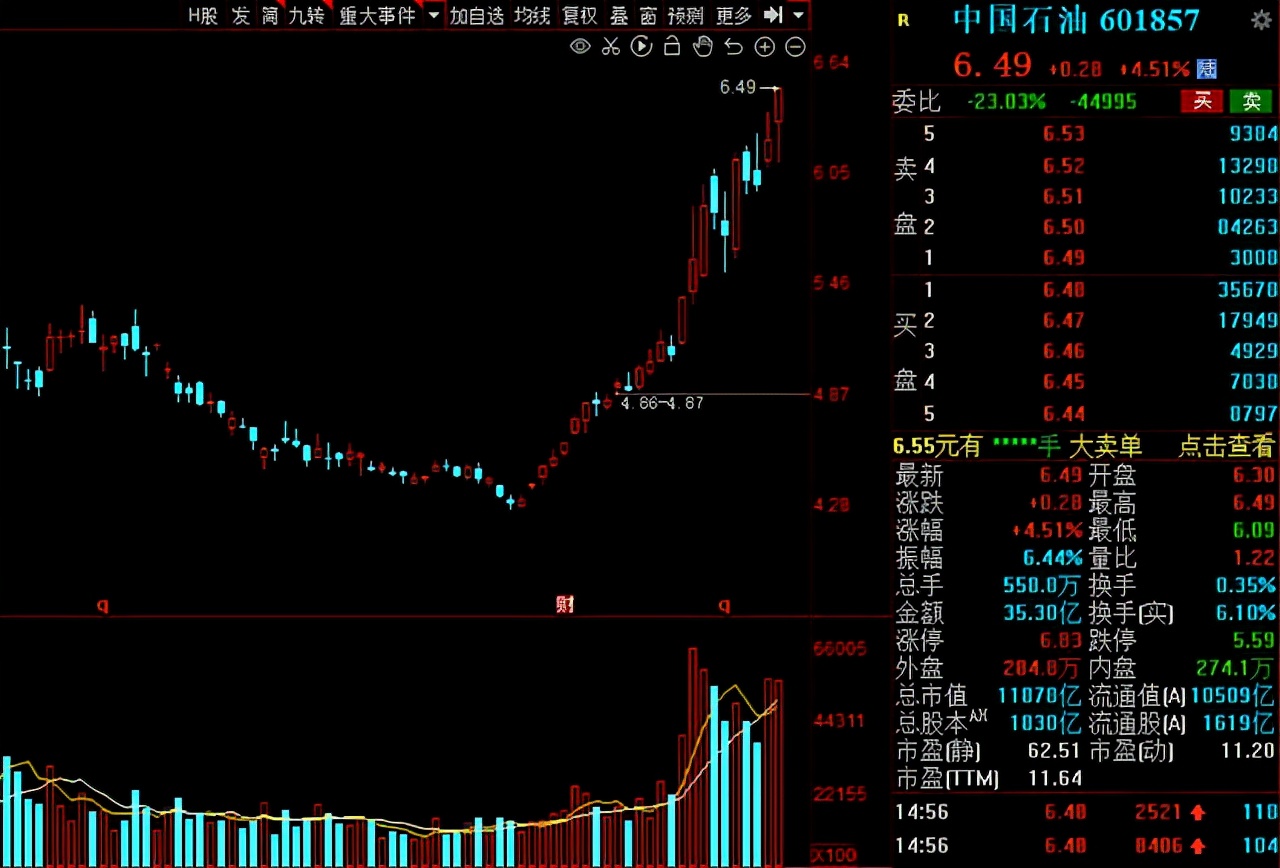Click the 振幅 value 6.44%
Image resolution: width=1280 pixels, height=868 pixels.
point(1052,558)
